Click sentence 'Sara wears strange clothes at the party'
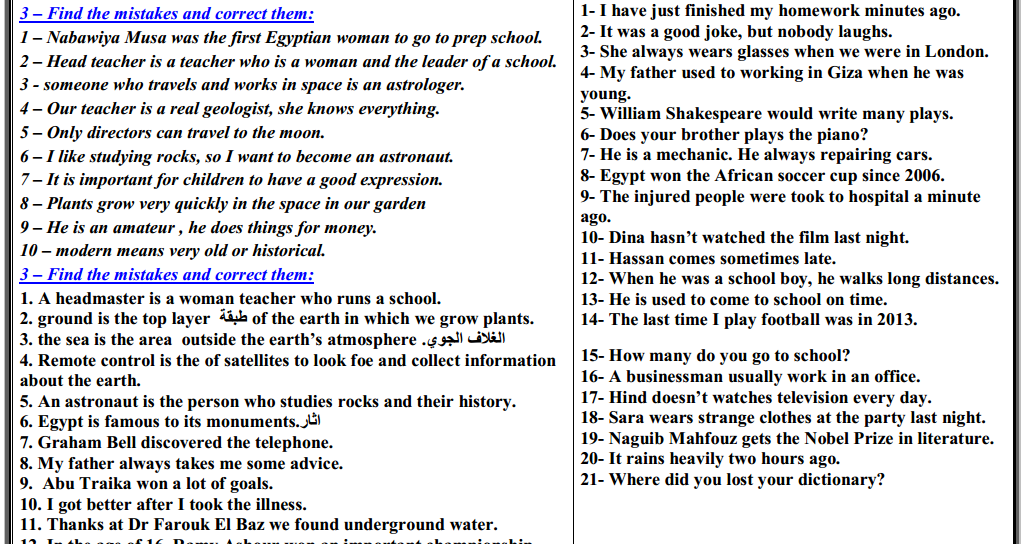Screen dimensions: 1036x544 (x=783, y=418)
